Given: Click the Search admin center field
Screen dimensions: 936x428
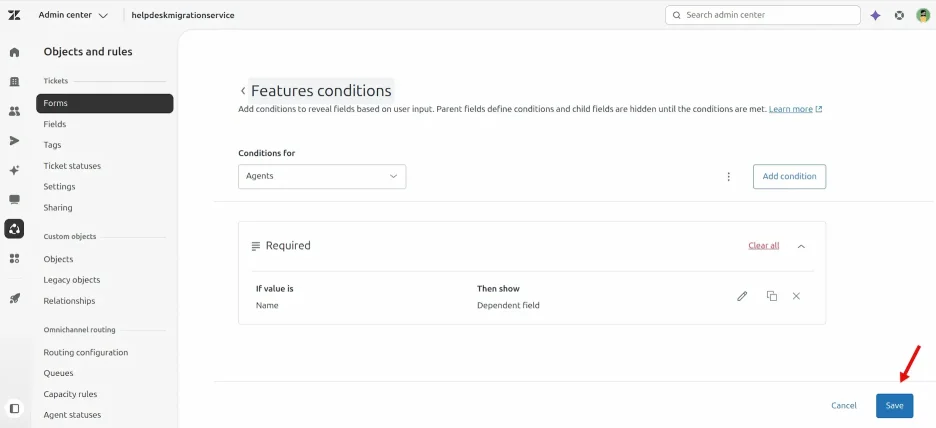Looking at the screenshot, I should click(762, 16).
